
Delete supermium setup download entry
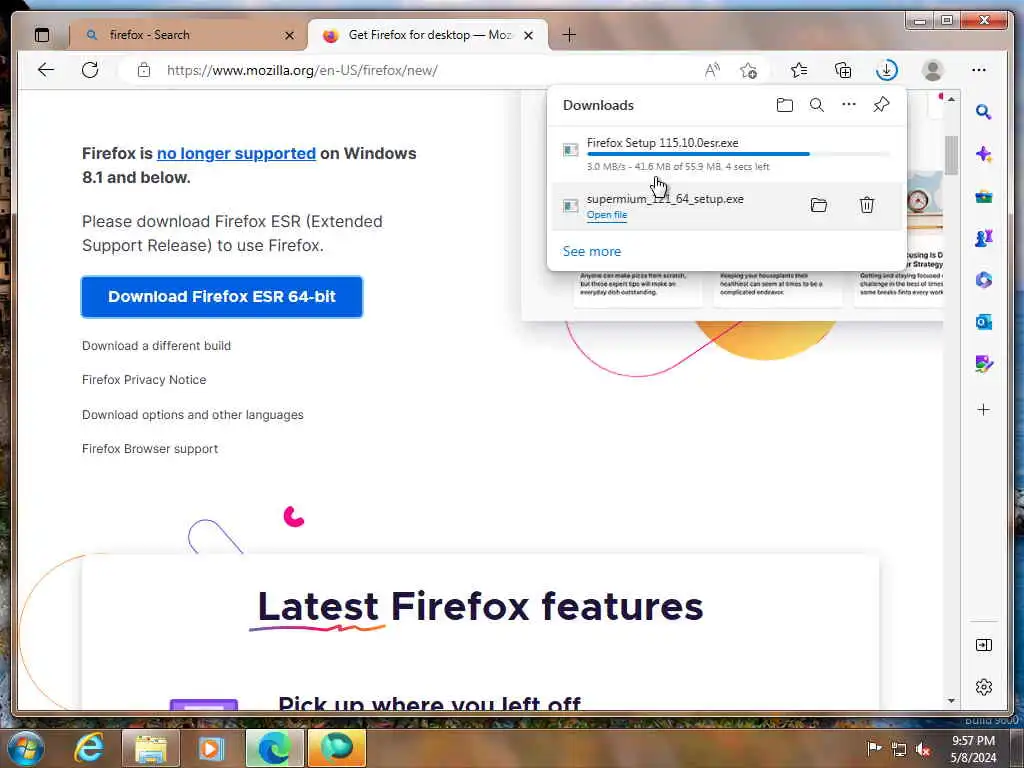pos(867,205)
